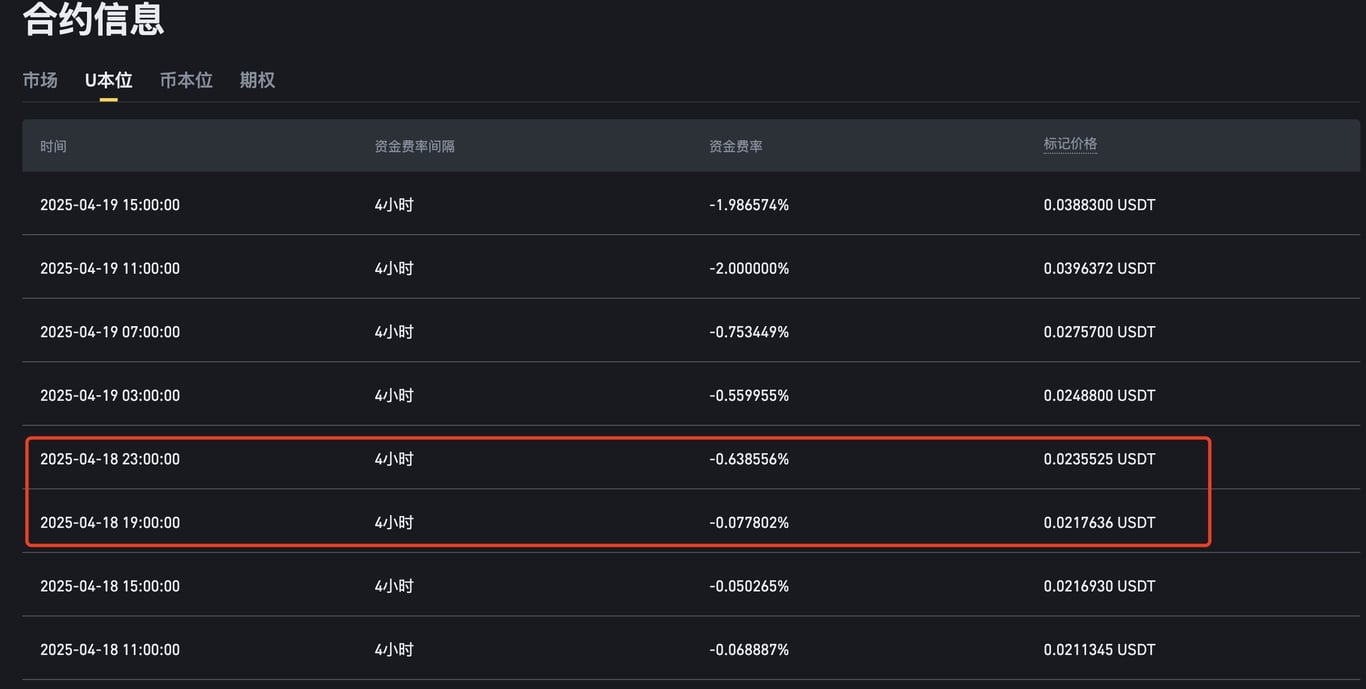Viewport: 1366px width, 689px height.
Task: Click the 资金费率 column header
Action: pyautogui.click(x=736, y=146)
